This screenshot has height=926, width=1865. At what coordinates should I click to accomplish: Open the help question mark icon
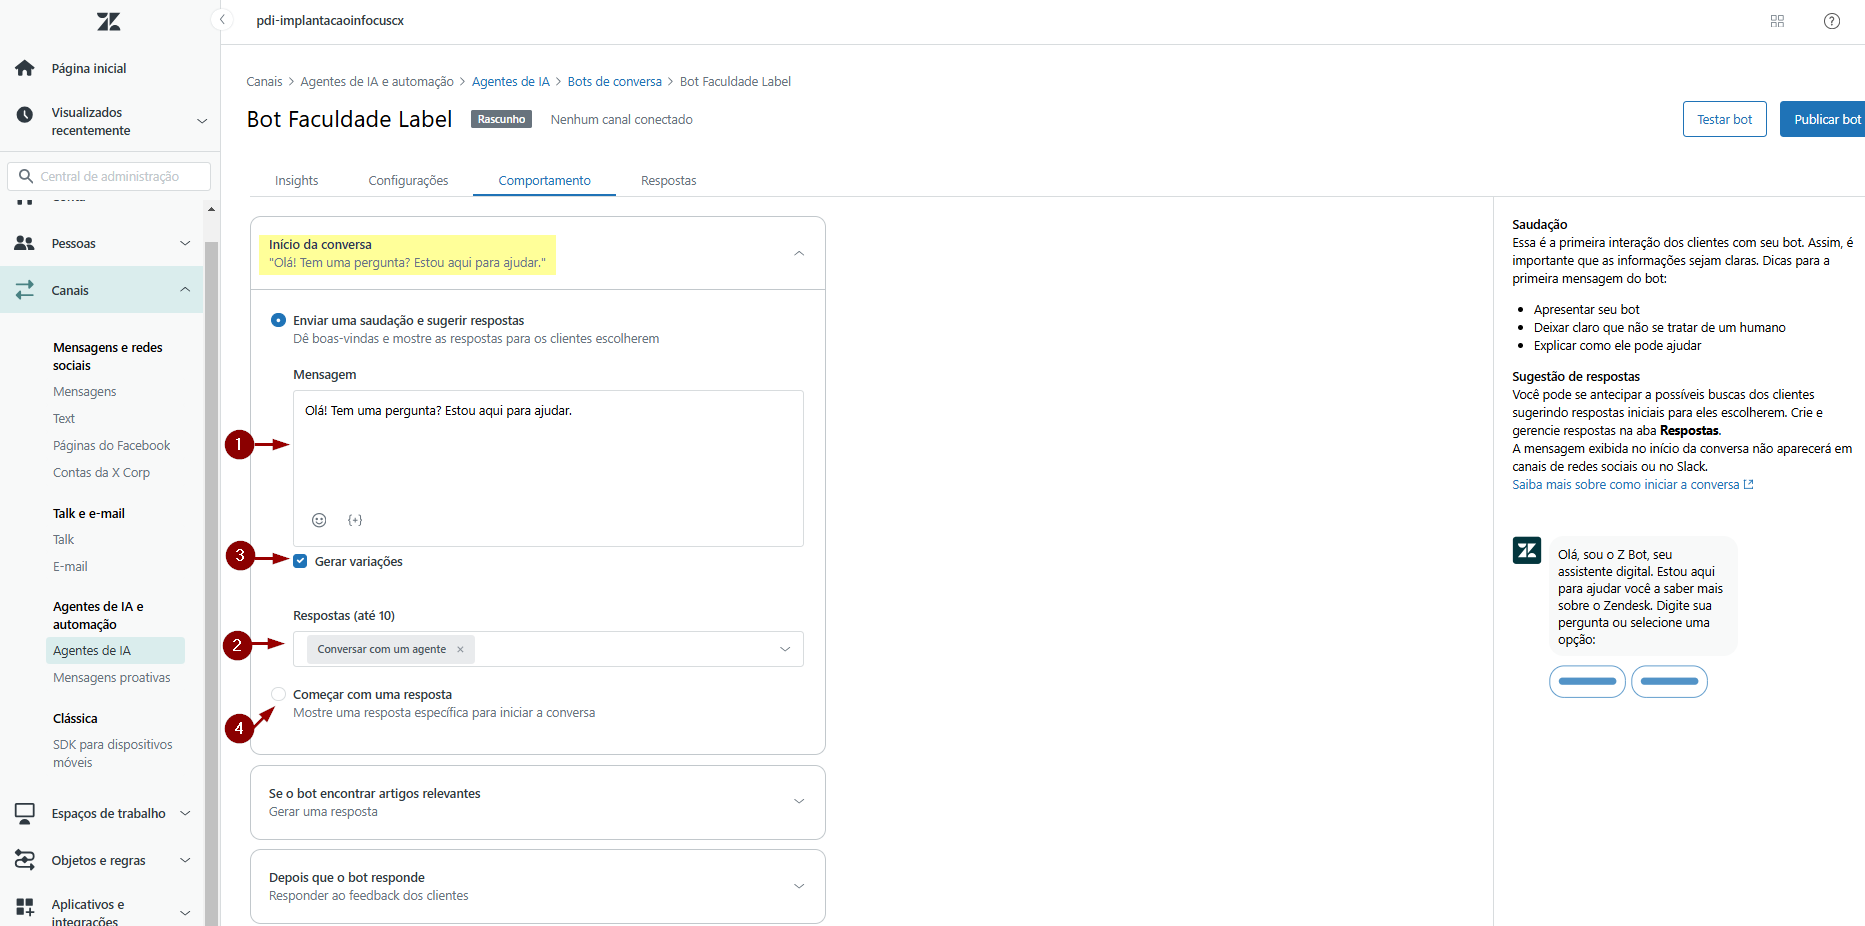[x=1831, y=21]
